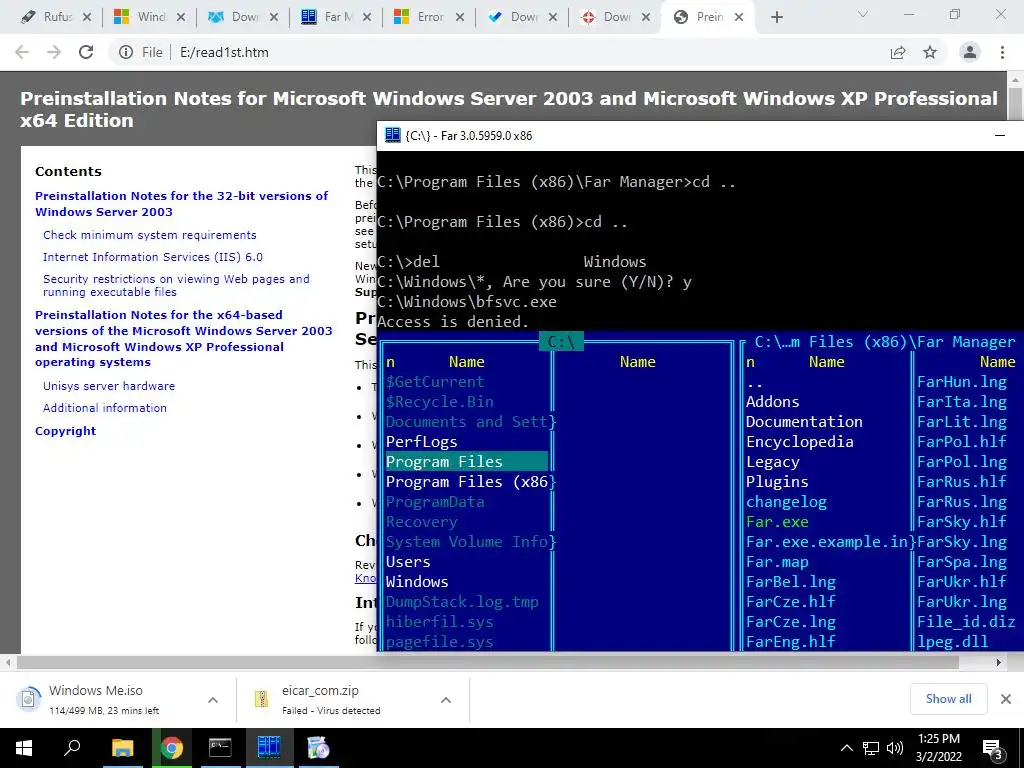Open Unisys server hardware link
Screen dimensions: 1024x768
click(109, 386)
